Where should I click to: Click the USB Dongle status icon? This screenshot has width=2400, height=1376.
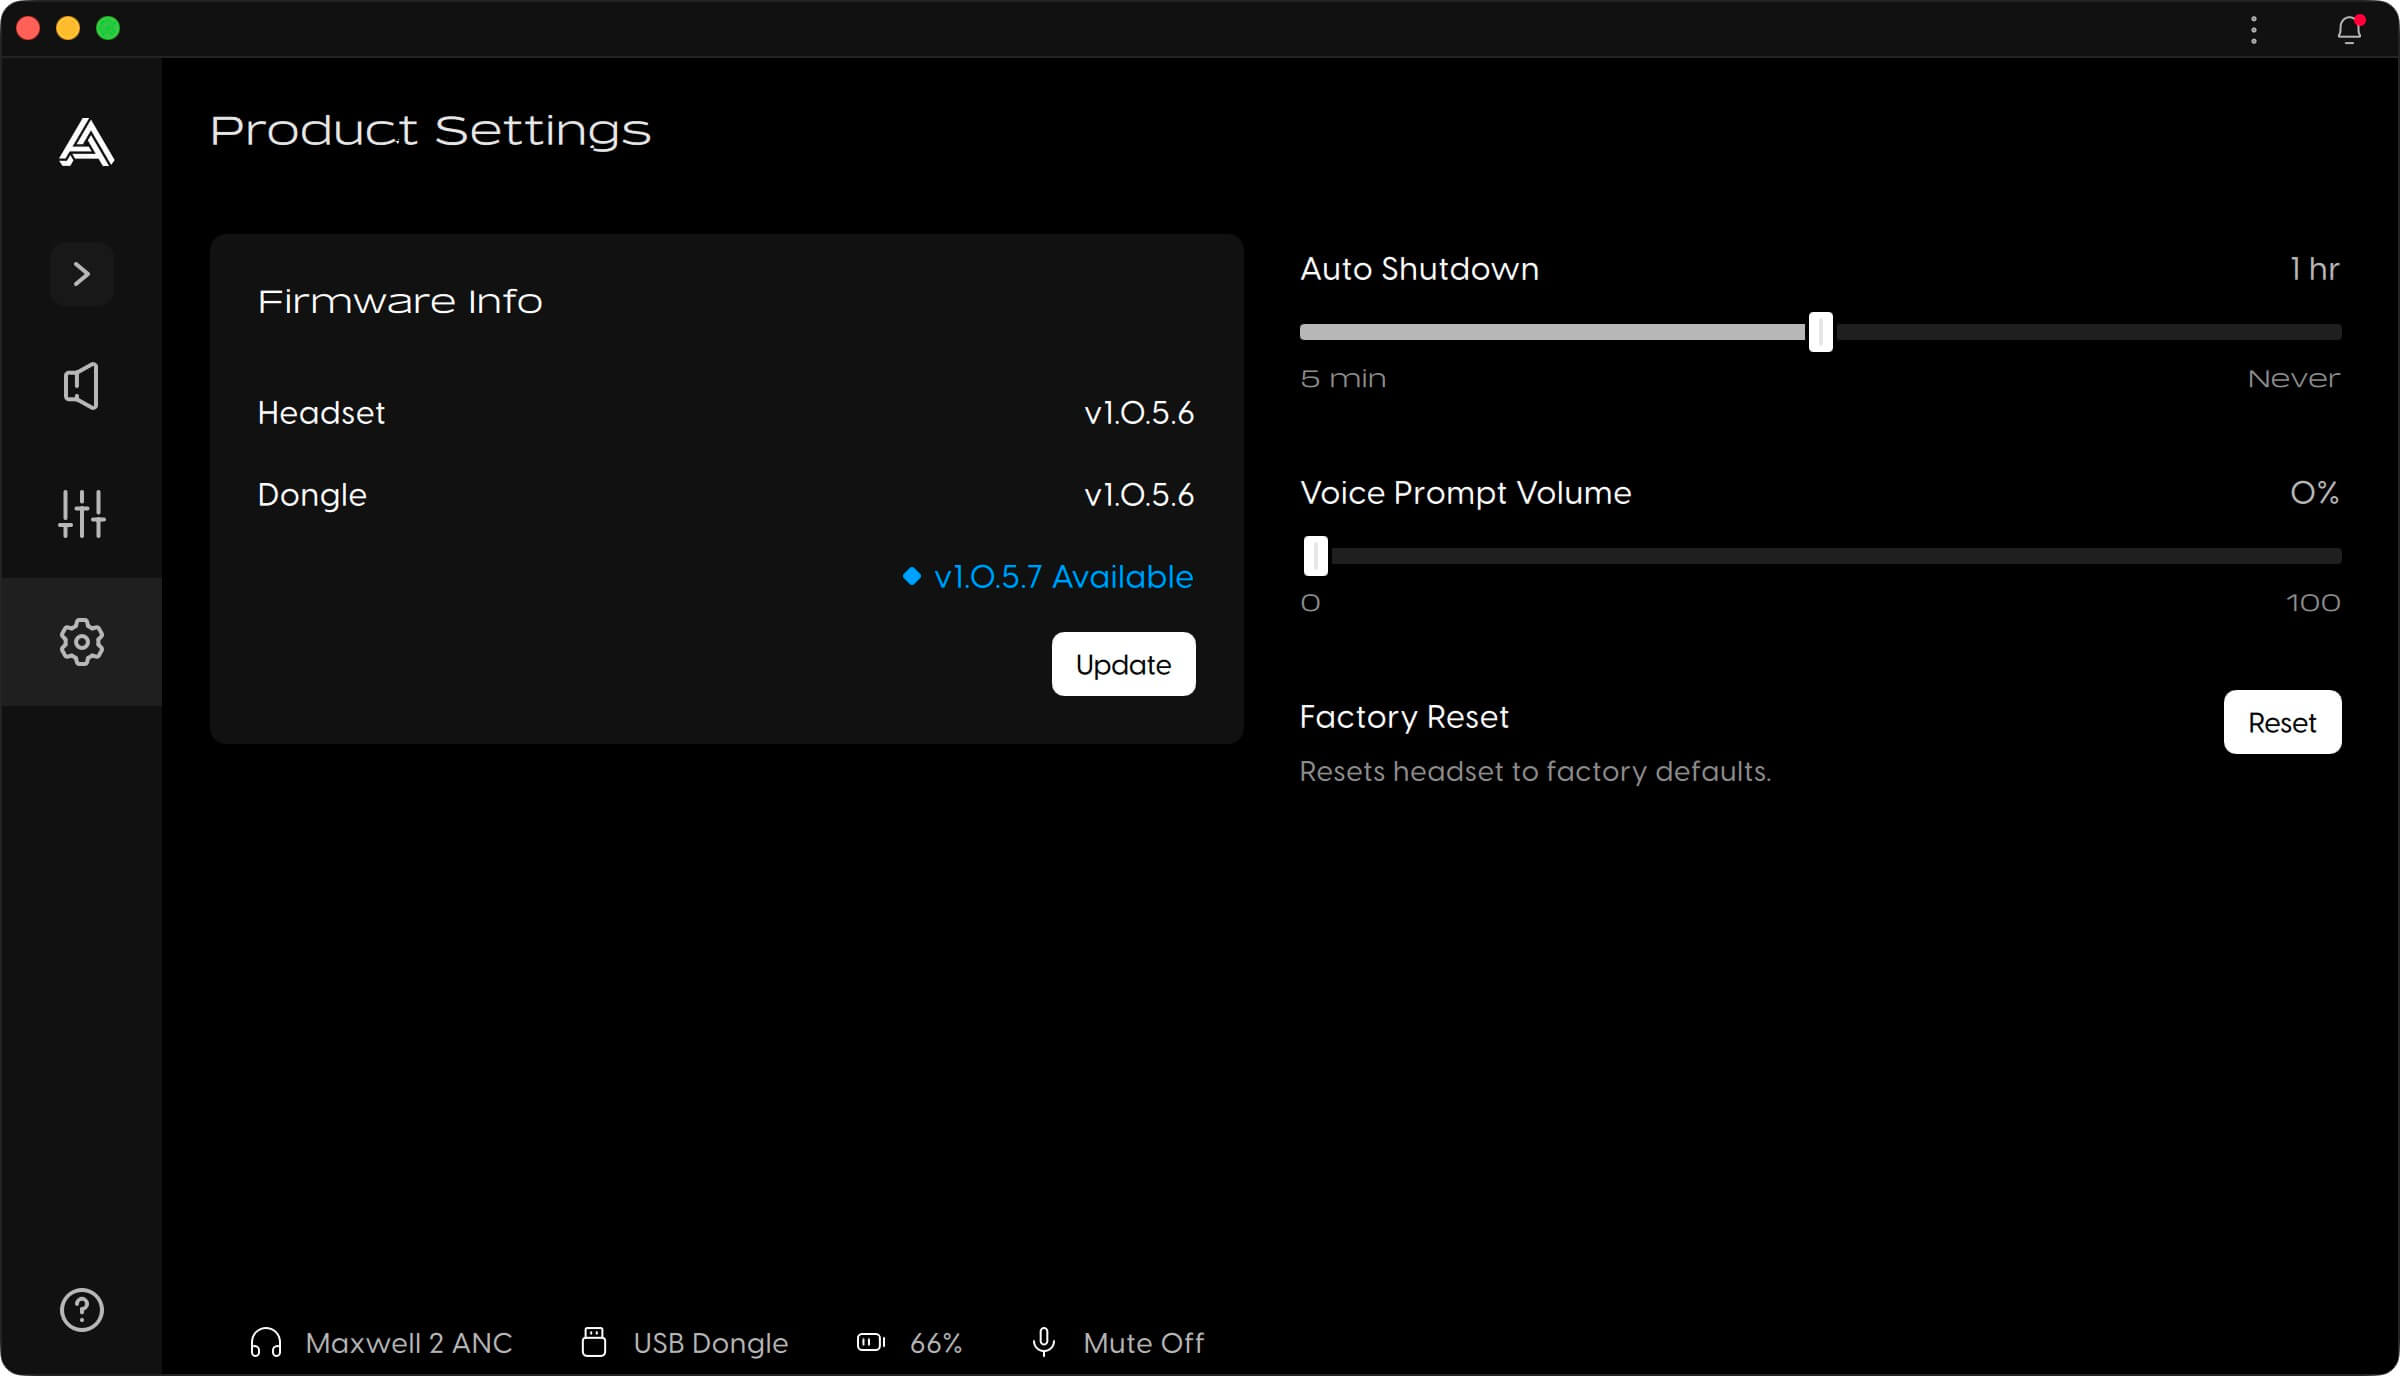point(594,1343)
